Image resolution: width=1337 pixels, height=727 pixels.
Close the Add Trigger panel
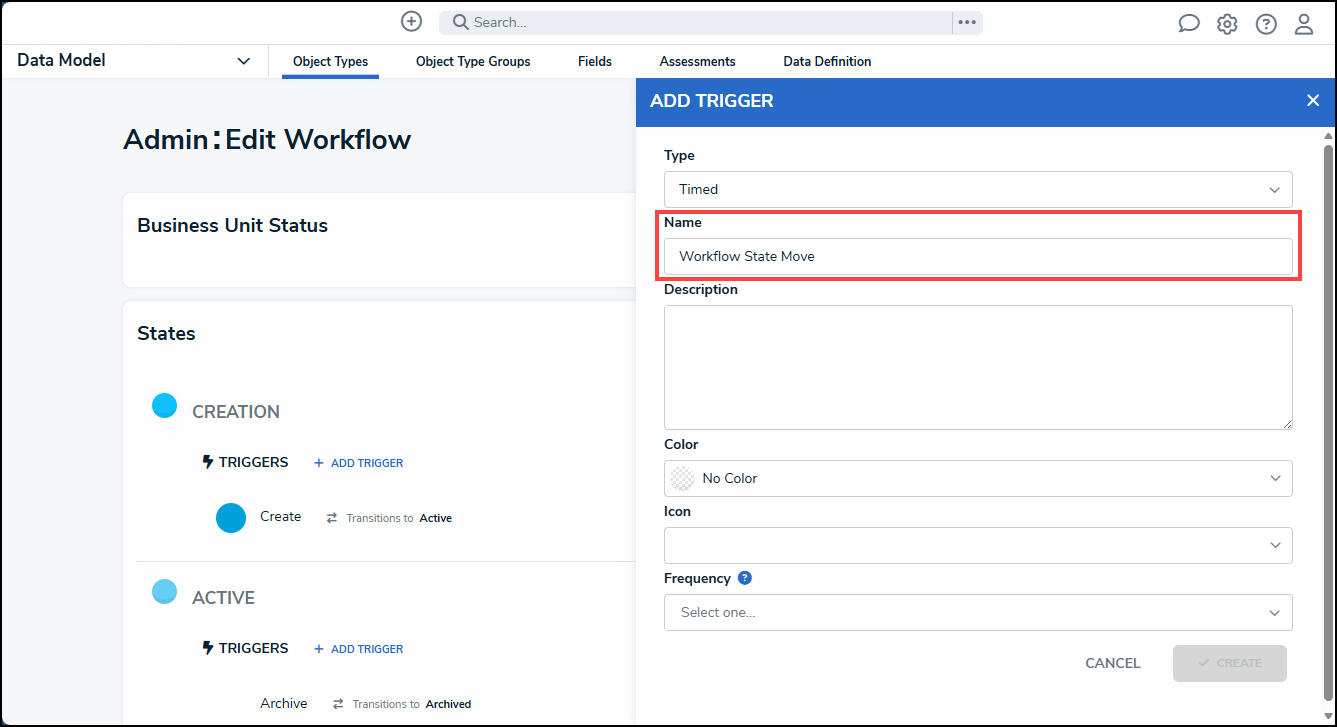click(x=1313, y=100)
